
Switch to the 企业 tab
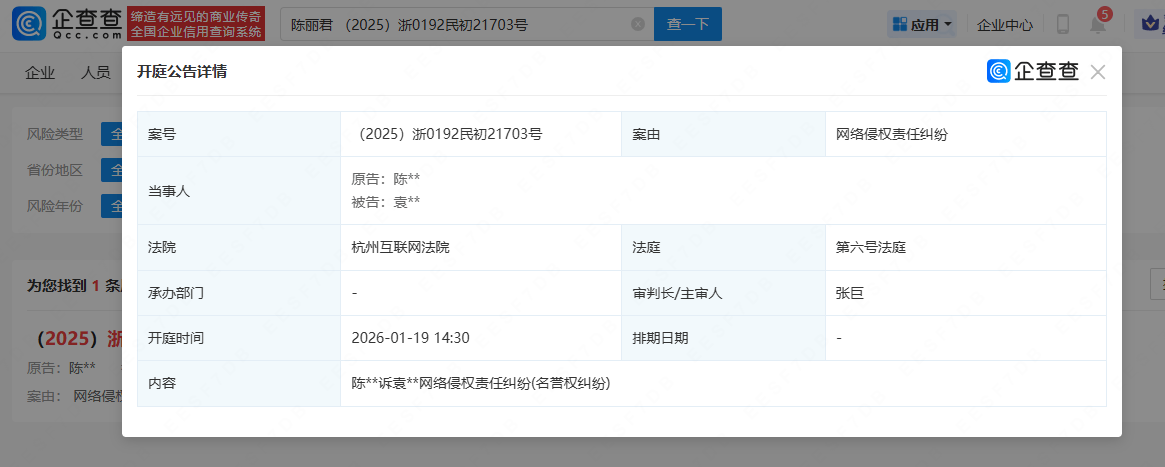[x=40, y=72]
